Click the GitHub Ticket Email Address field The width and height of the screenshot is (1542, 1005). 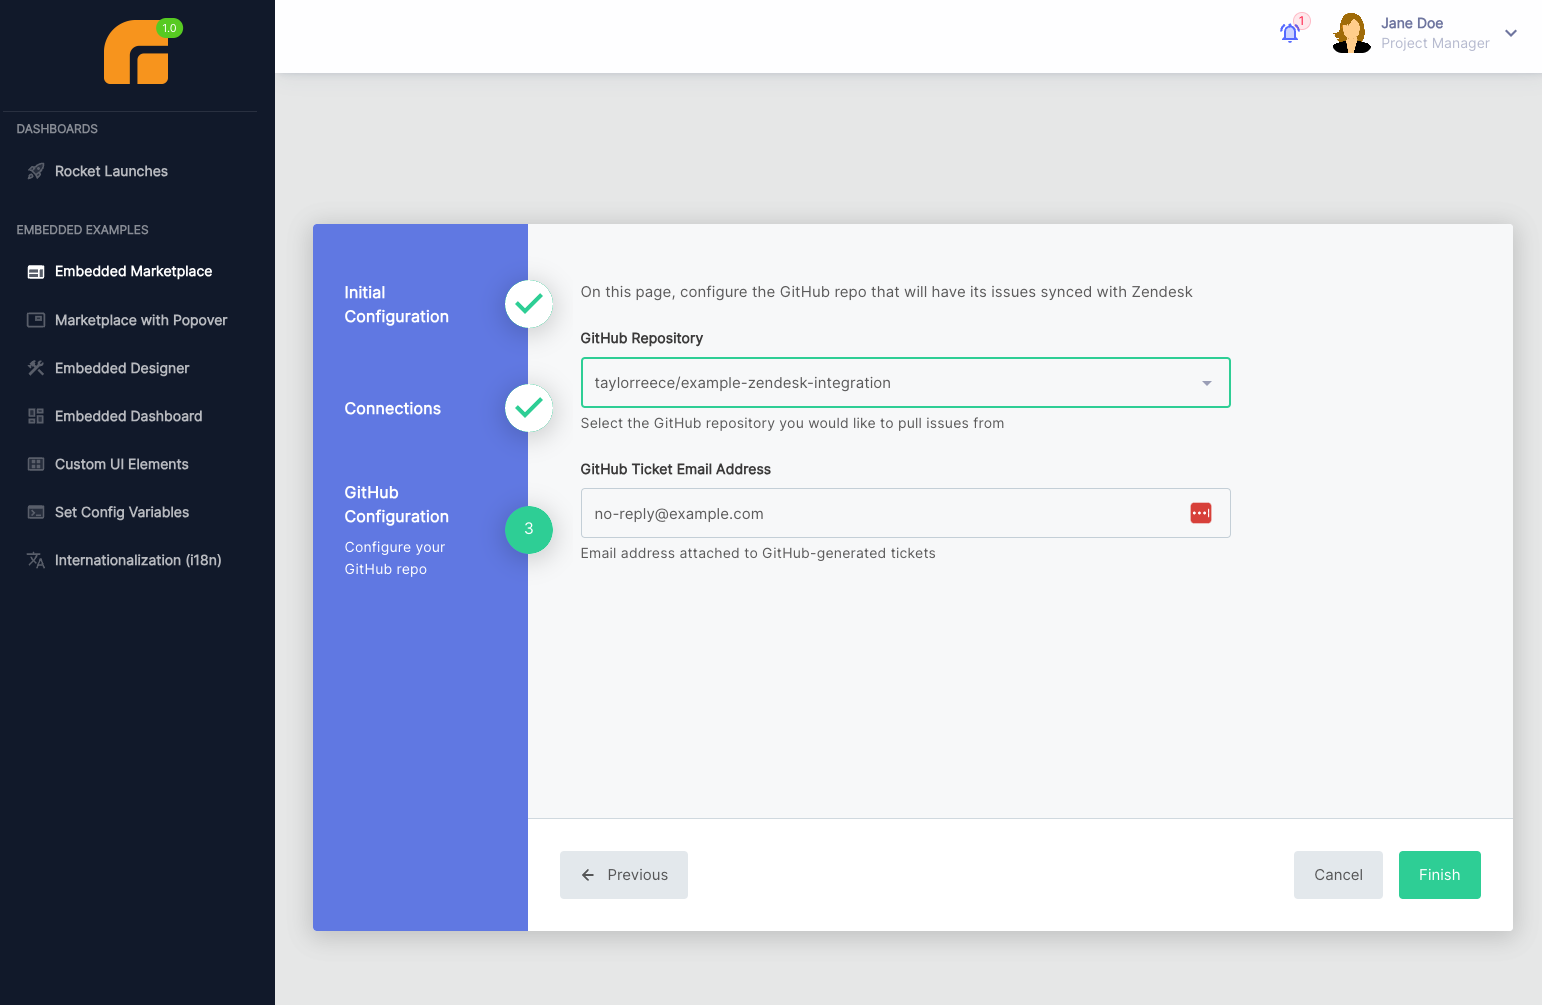[880, 513]
